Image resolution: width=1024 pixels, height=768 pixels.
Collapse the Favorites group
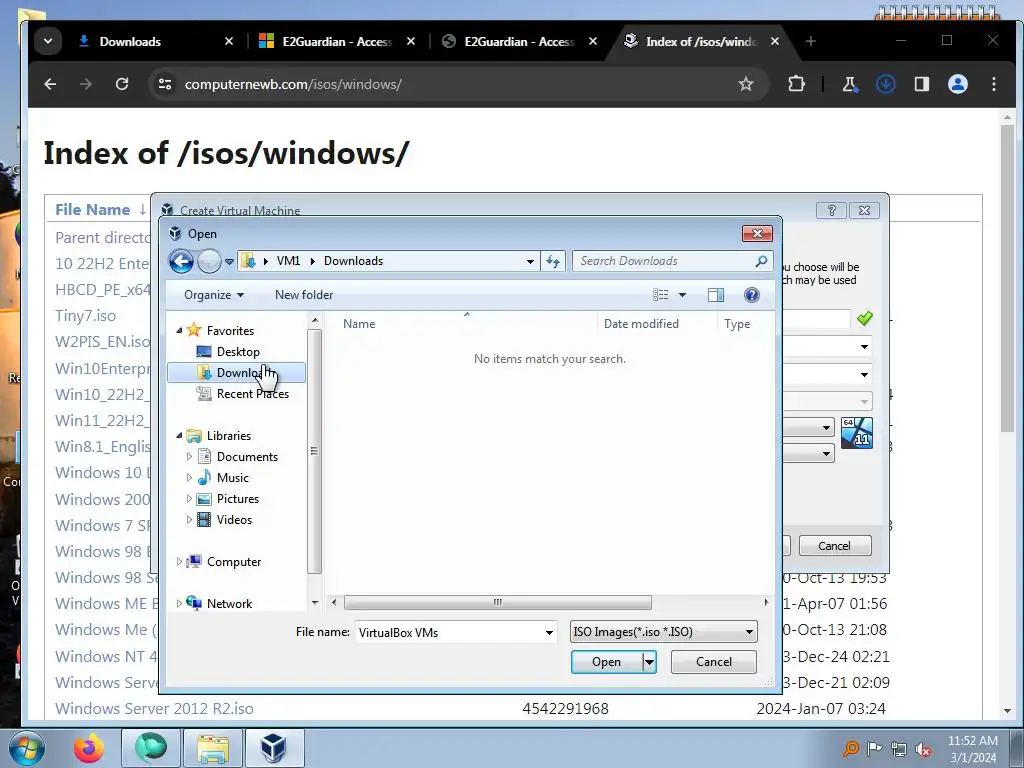[x=180, y=330]
